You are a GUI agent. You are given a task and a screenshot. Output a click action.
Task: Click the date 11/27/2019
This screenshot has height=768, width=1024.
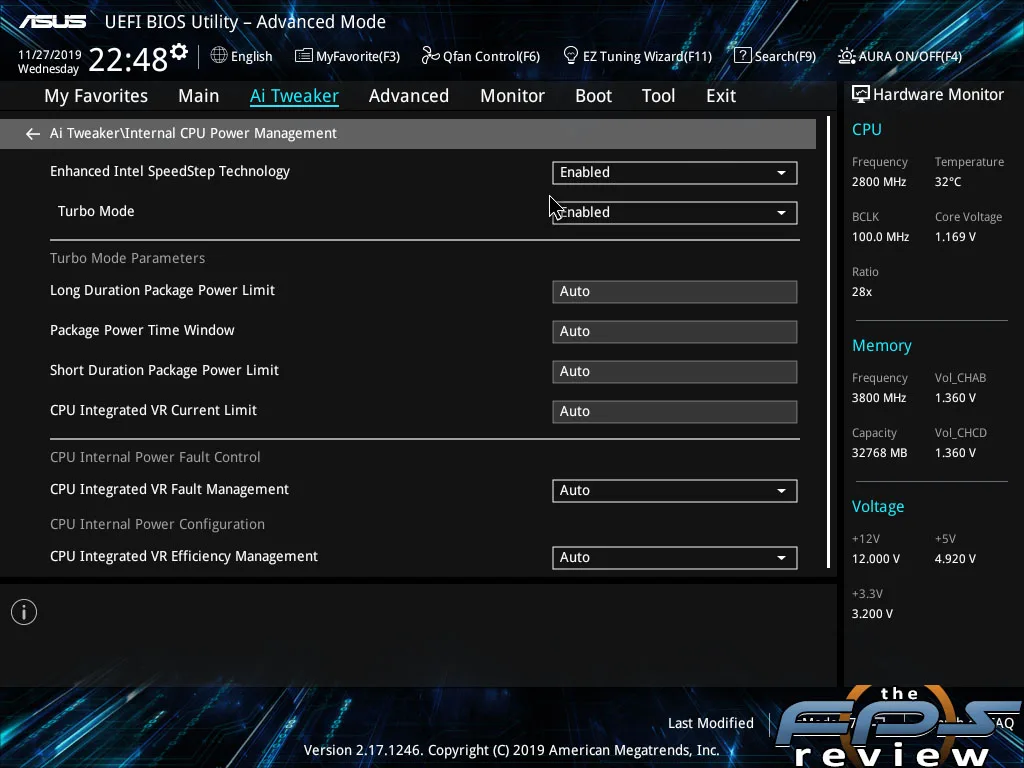click(50, 54)
